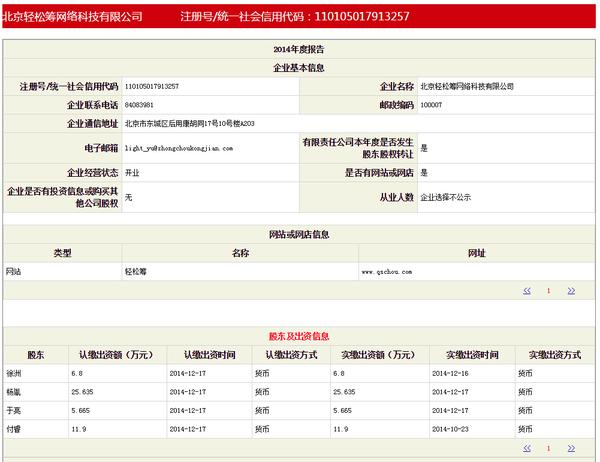Screen dimensions: 600x462
Task: Click the 网站或网店信息 section heading
Action: 298,235
